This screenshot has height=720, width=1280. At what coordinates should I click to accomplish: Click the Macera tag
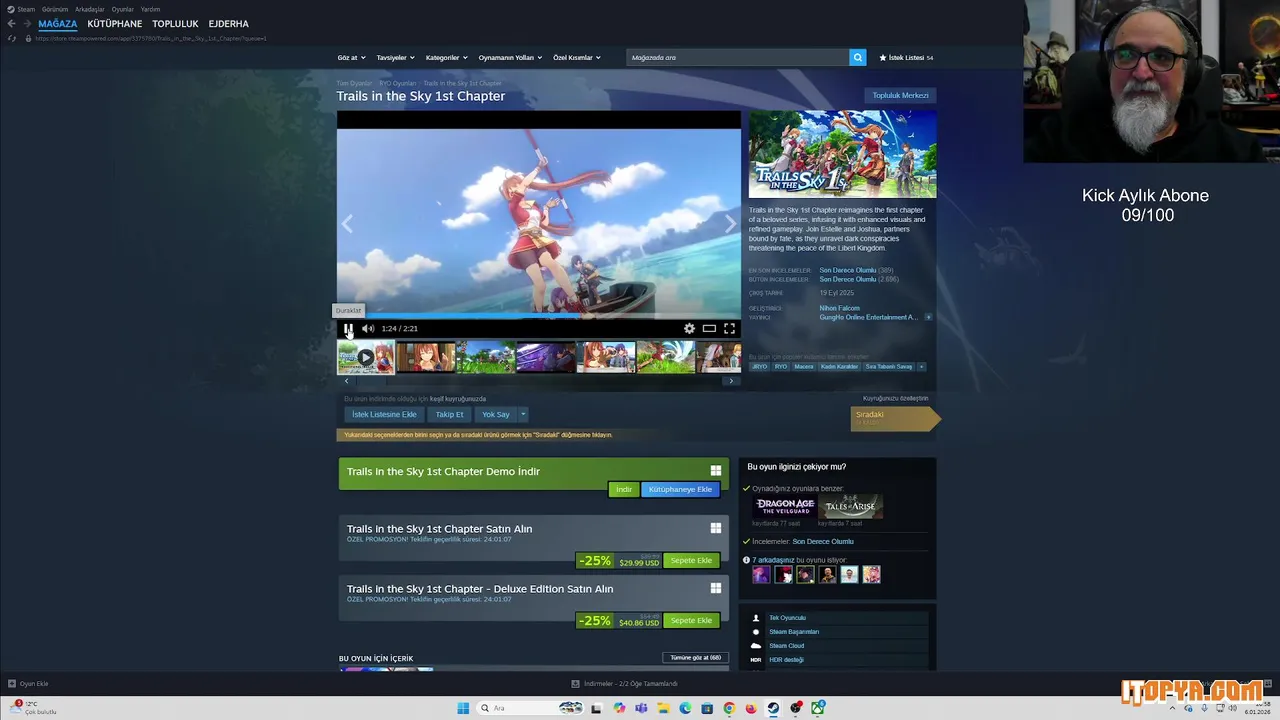tap(804, 366)
